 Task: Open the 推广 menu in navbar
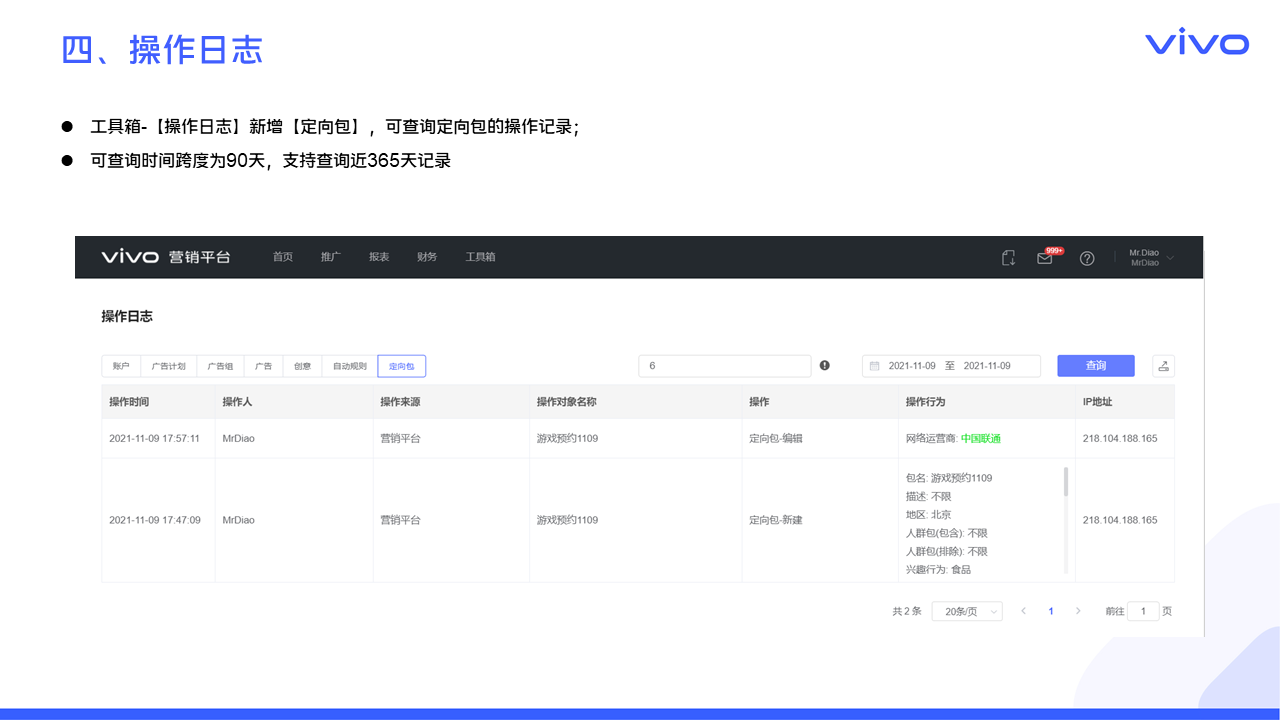(331, 257)
